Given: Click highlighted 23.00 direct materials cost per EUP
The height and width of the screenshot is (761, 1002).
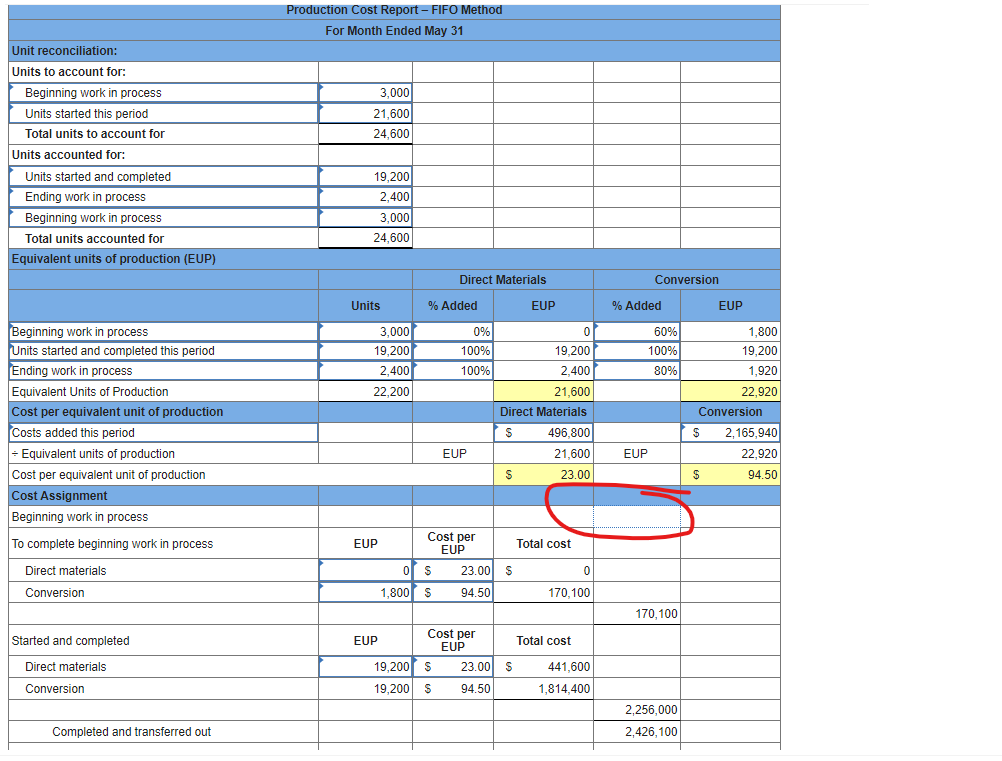Looking at the screenshot, I should tap(543, 475).
